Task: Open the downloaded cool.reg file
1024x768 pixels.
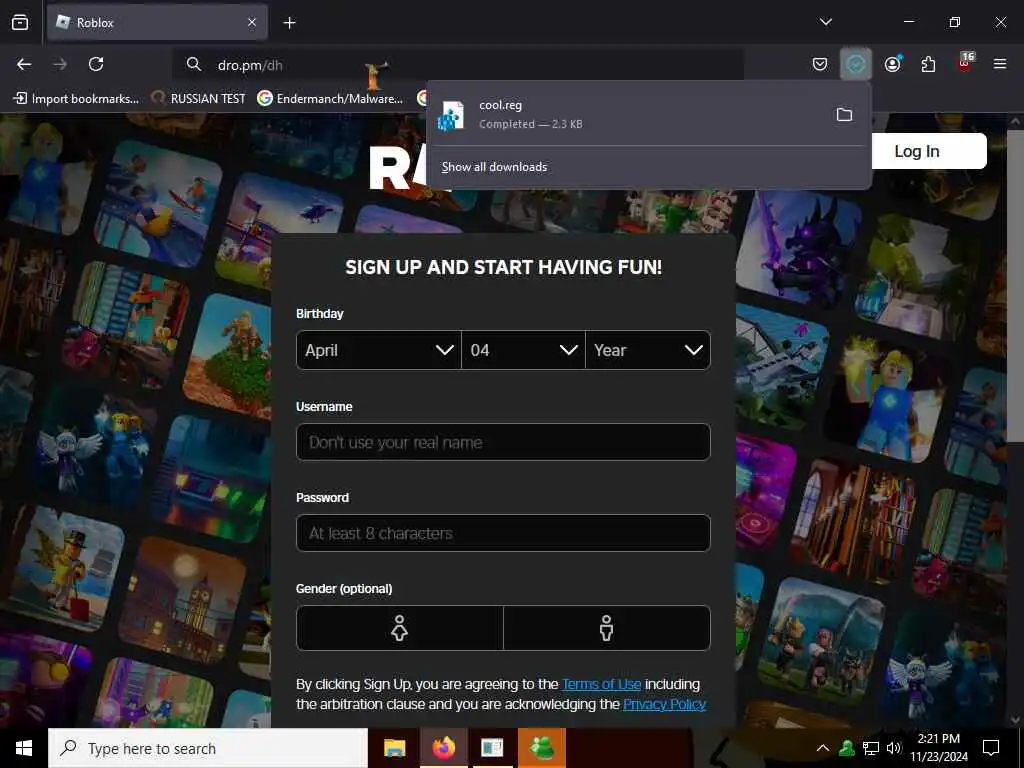Action: point(627,114)
